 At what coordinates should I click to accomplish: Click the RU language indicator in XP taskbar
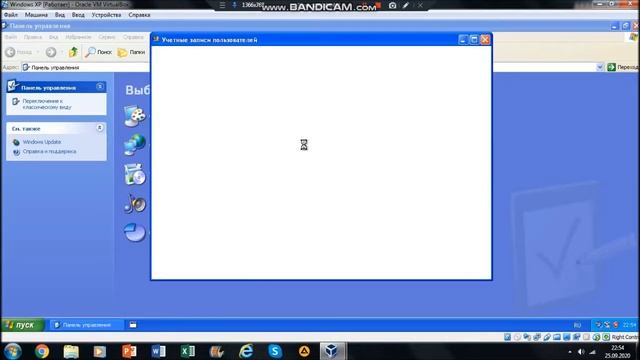[x=577, y=325]
